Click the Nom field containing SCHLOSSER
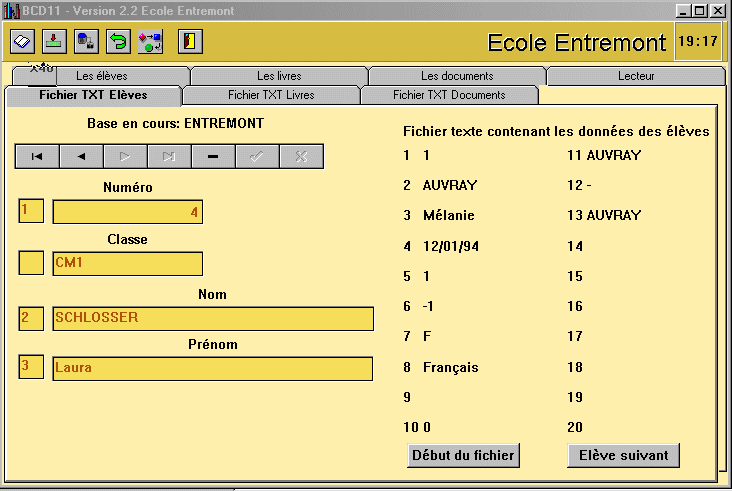Image resolution: width=732 pixels, height=491 pixels. [x=213, y=318]
